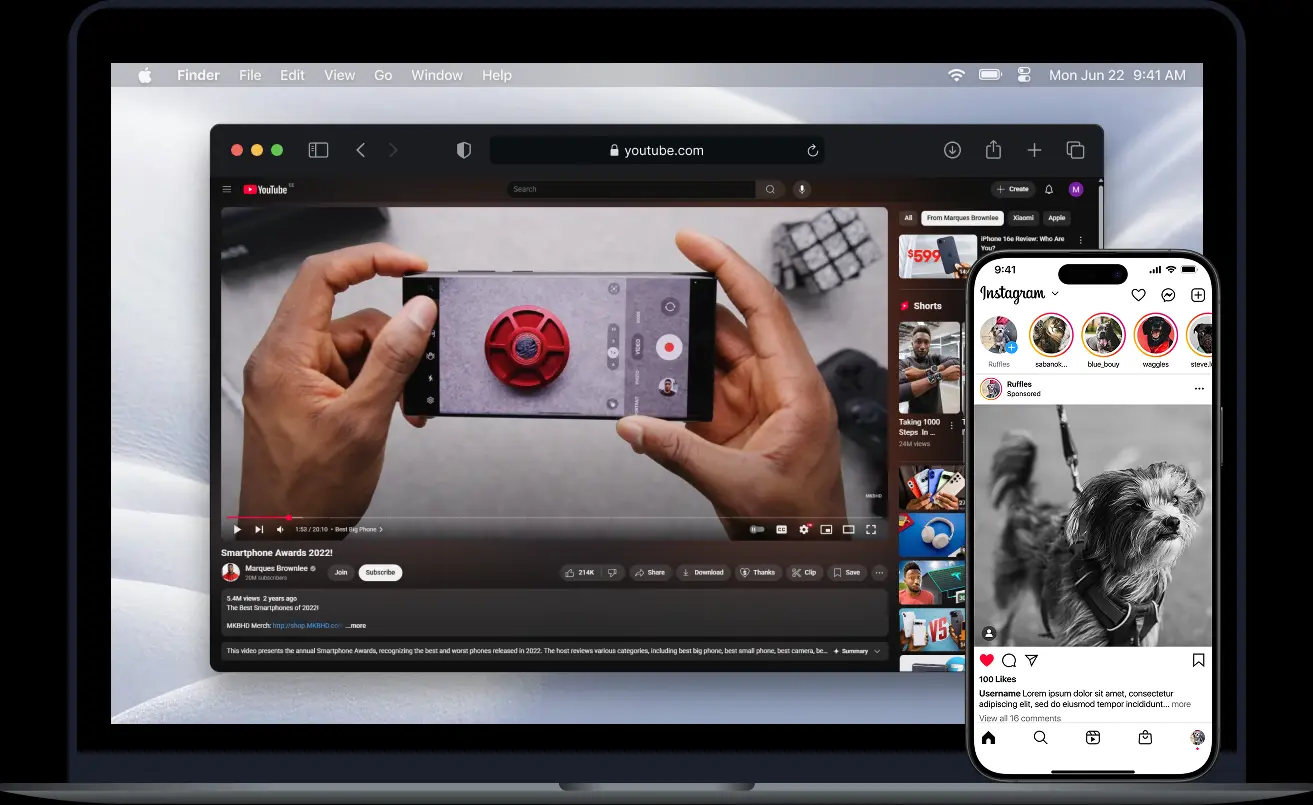Show Safari tab overview
This screenshot has height=805, width=1313.
1075,150
